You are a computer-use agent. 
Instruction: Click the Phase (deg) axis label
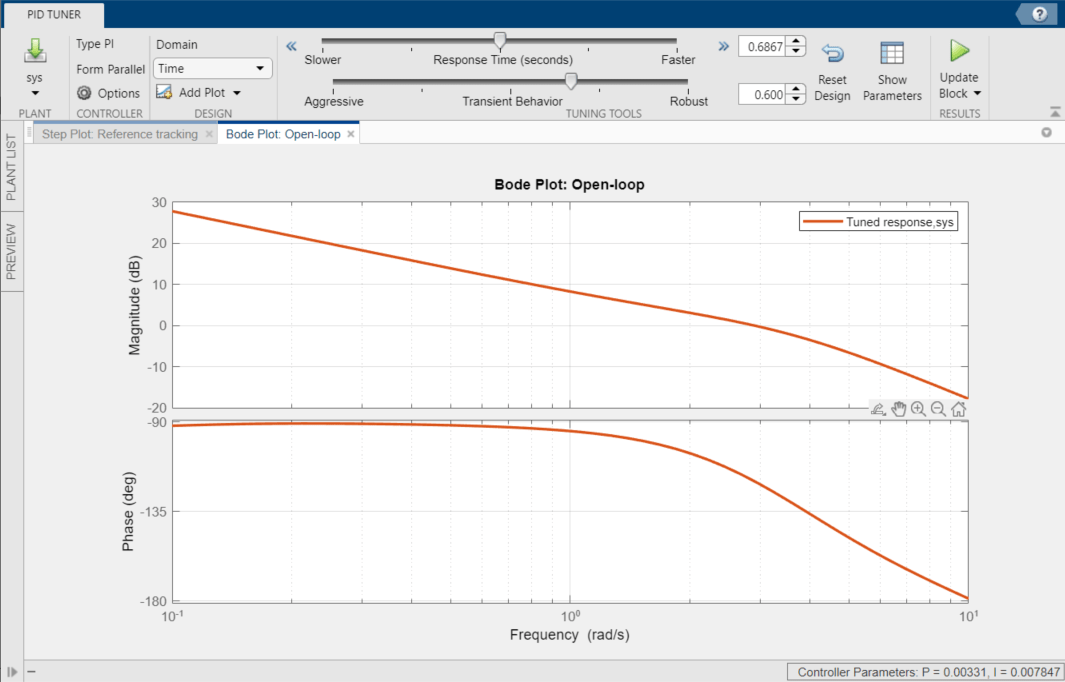point(128,511)
